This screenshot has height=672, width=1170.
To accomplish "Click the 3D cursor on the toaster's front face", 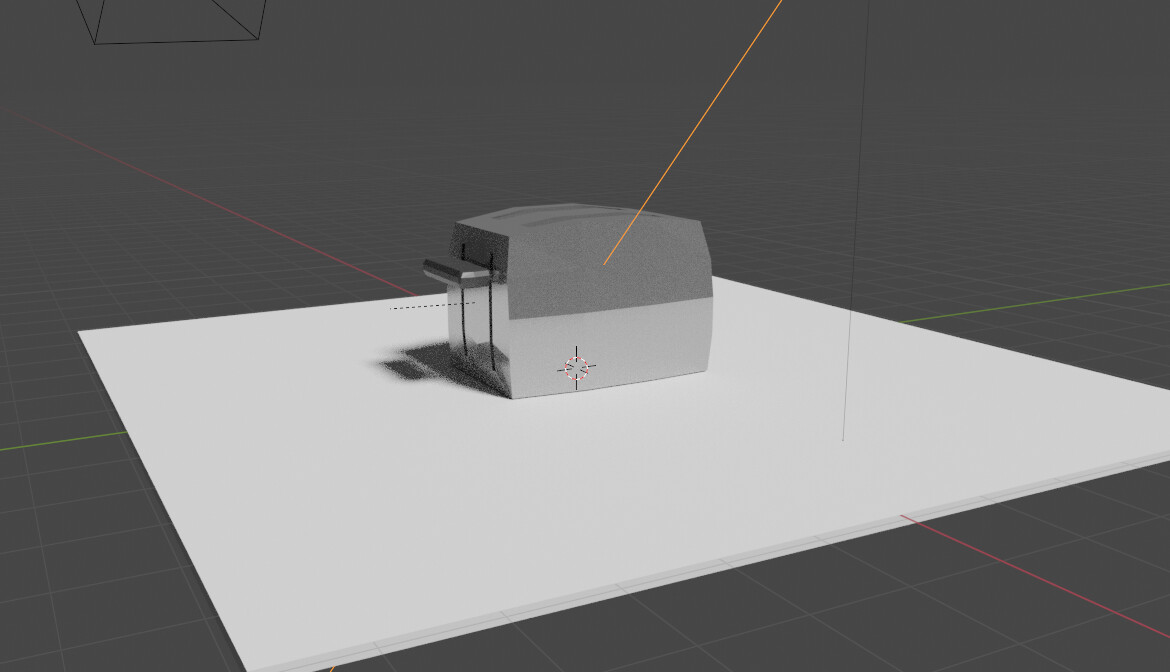I will click(x=576, y=366).
